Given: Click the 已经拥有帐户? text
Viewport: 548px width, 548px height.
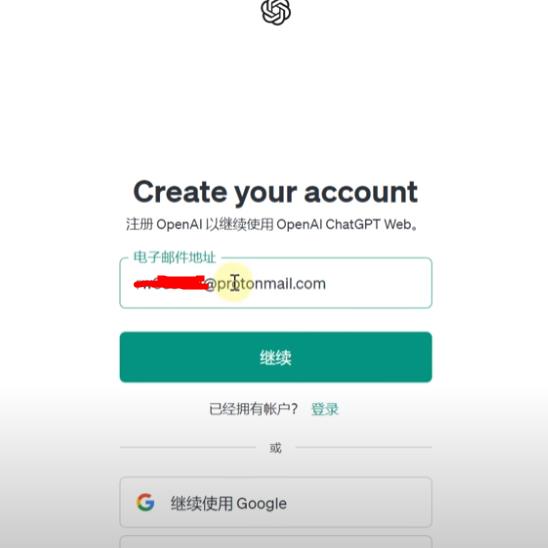Looking at the screenshot, I should point(253,409).
